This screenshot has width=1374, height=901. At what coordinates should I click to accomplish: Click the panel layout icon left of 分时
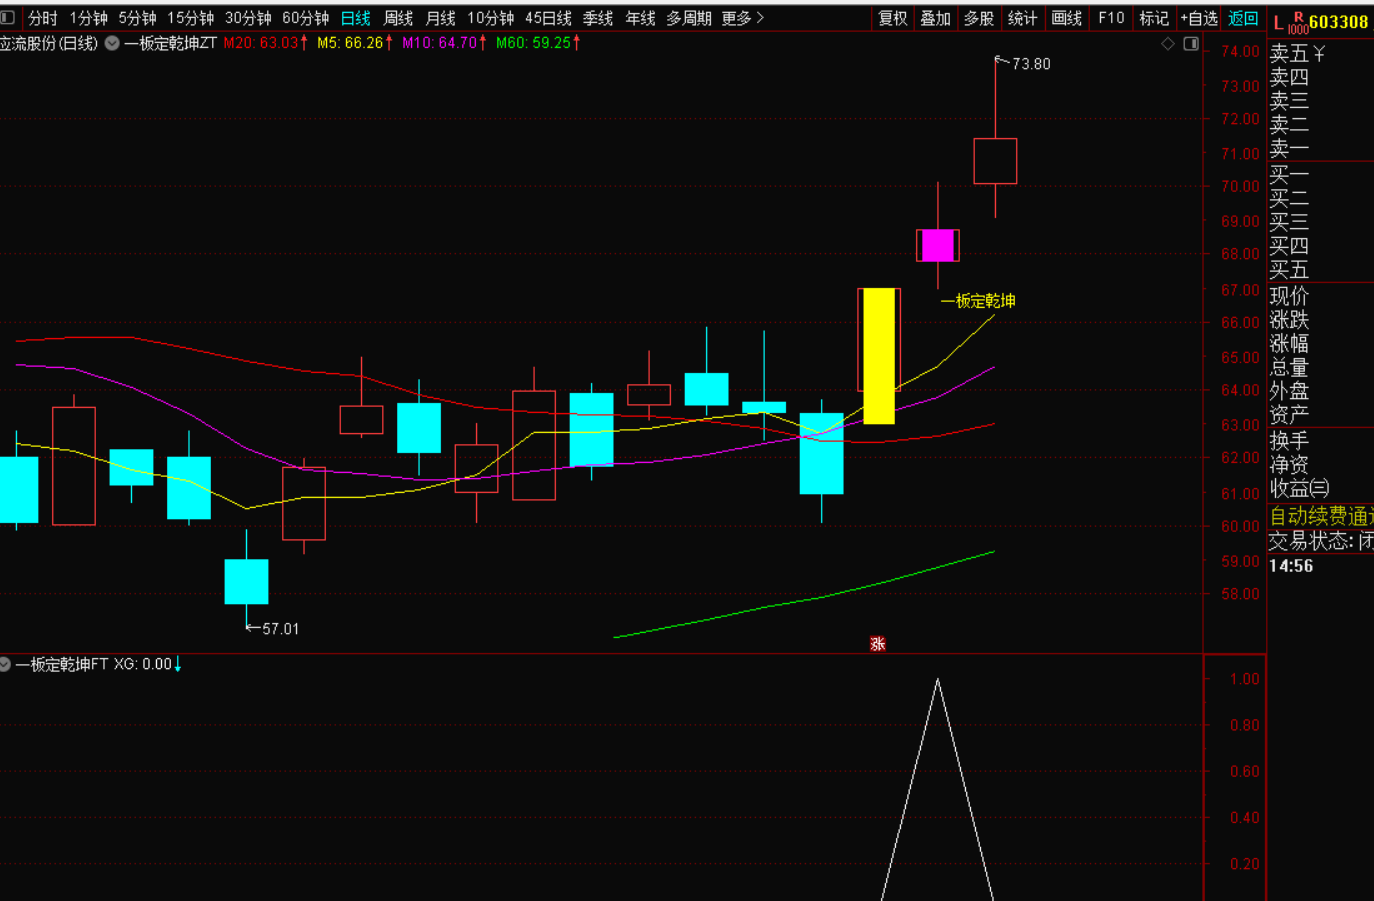(8, 18)
